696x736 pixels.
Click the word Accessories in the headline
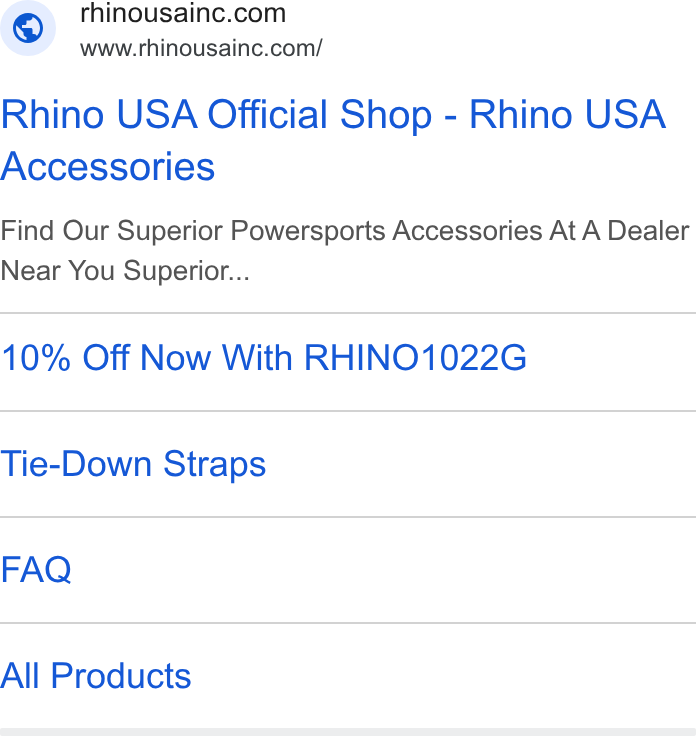click(x=107, y=167)
